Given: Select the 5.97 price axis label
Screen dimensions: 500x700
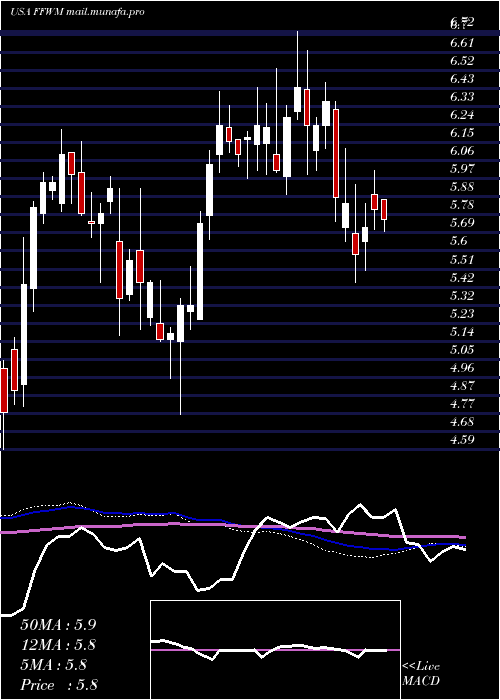Looking at the screenshot, I should point(462,169).
